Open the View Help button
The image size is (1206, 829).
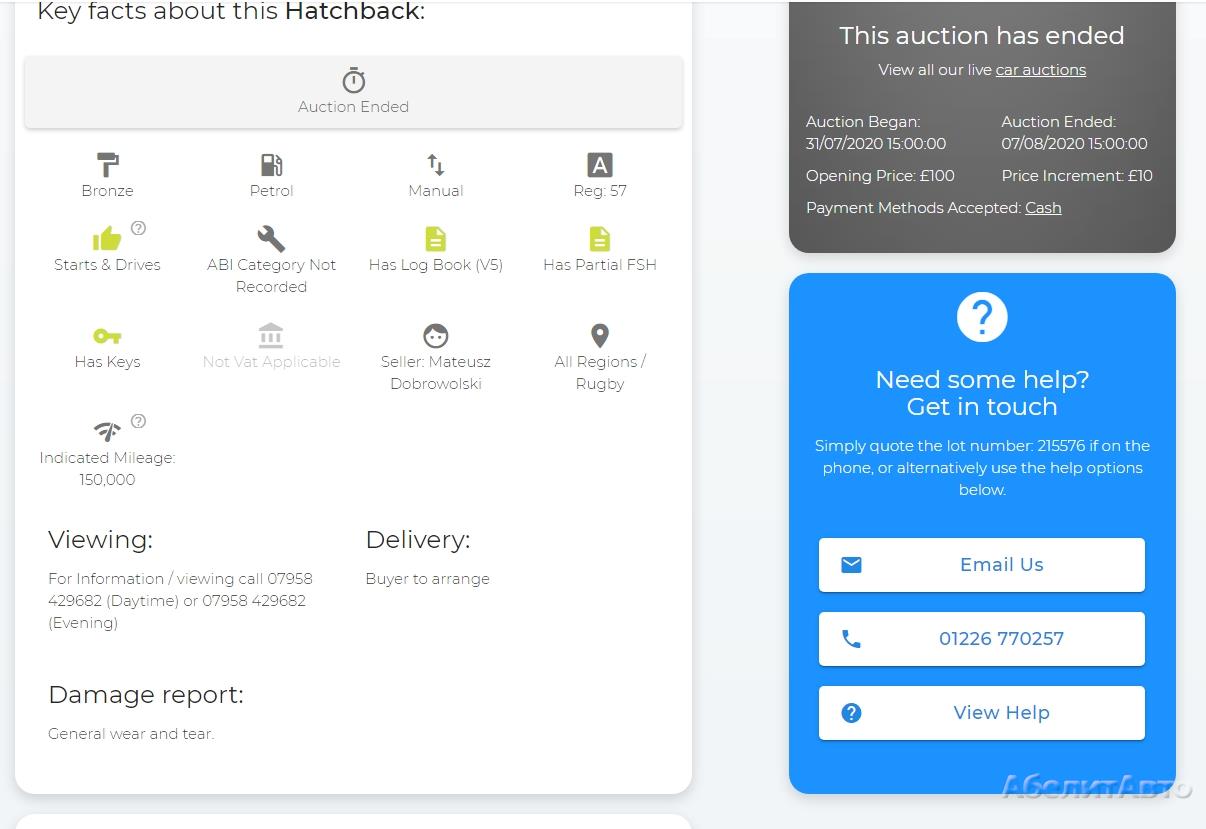point(981,713)
